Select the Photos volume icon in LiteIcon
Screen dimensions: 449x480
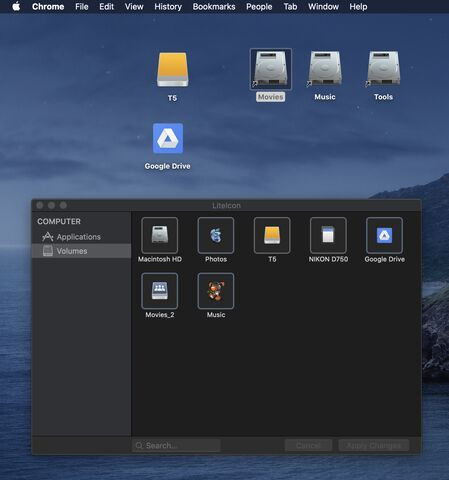pos(216,235)
